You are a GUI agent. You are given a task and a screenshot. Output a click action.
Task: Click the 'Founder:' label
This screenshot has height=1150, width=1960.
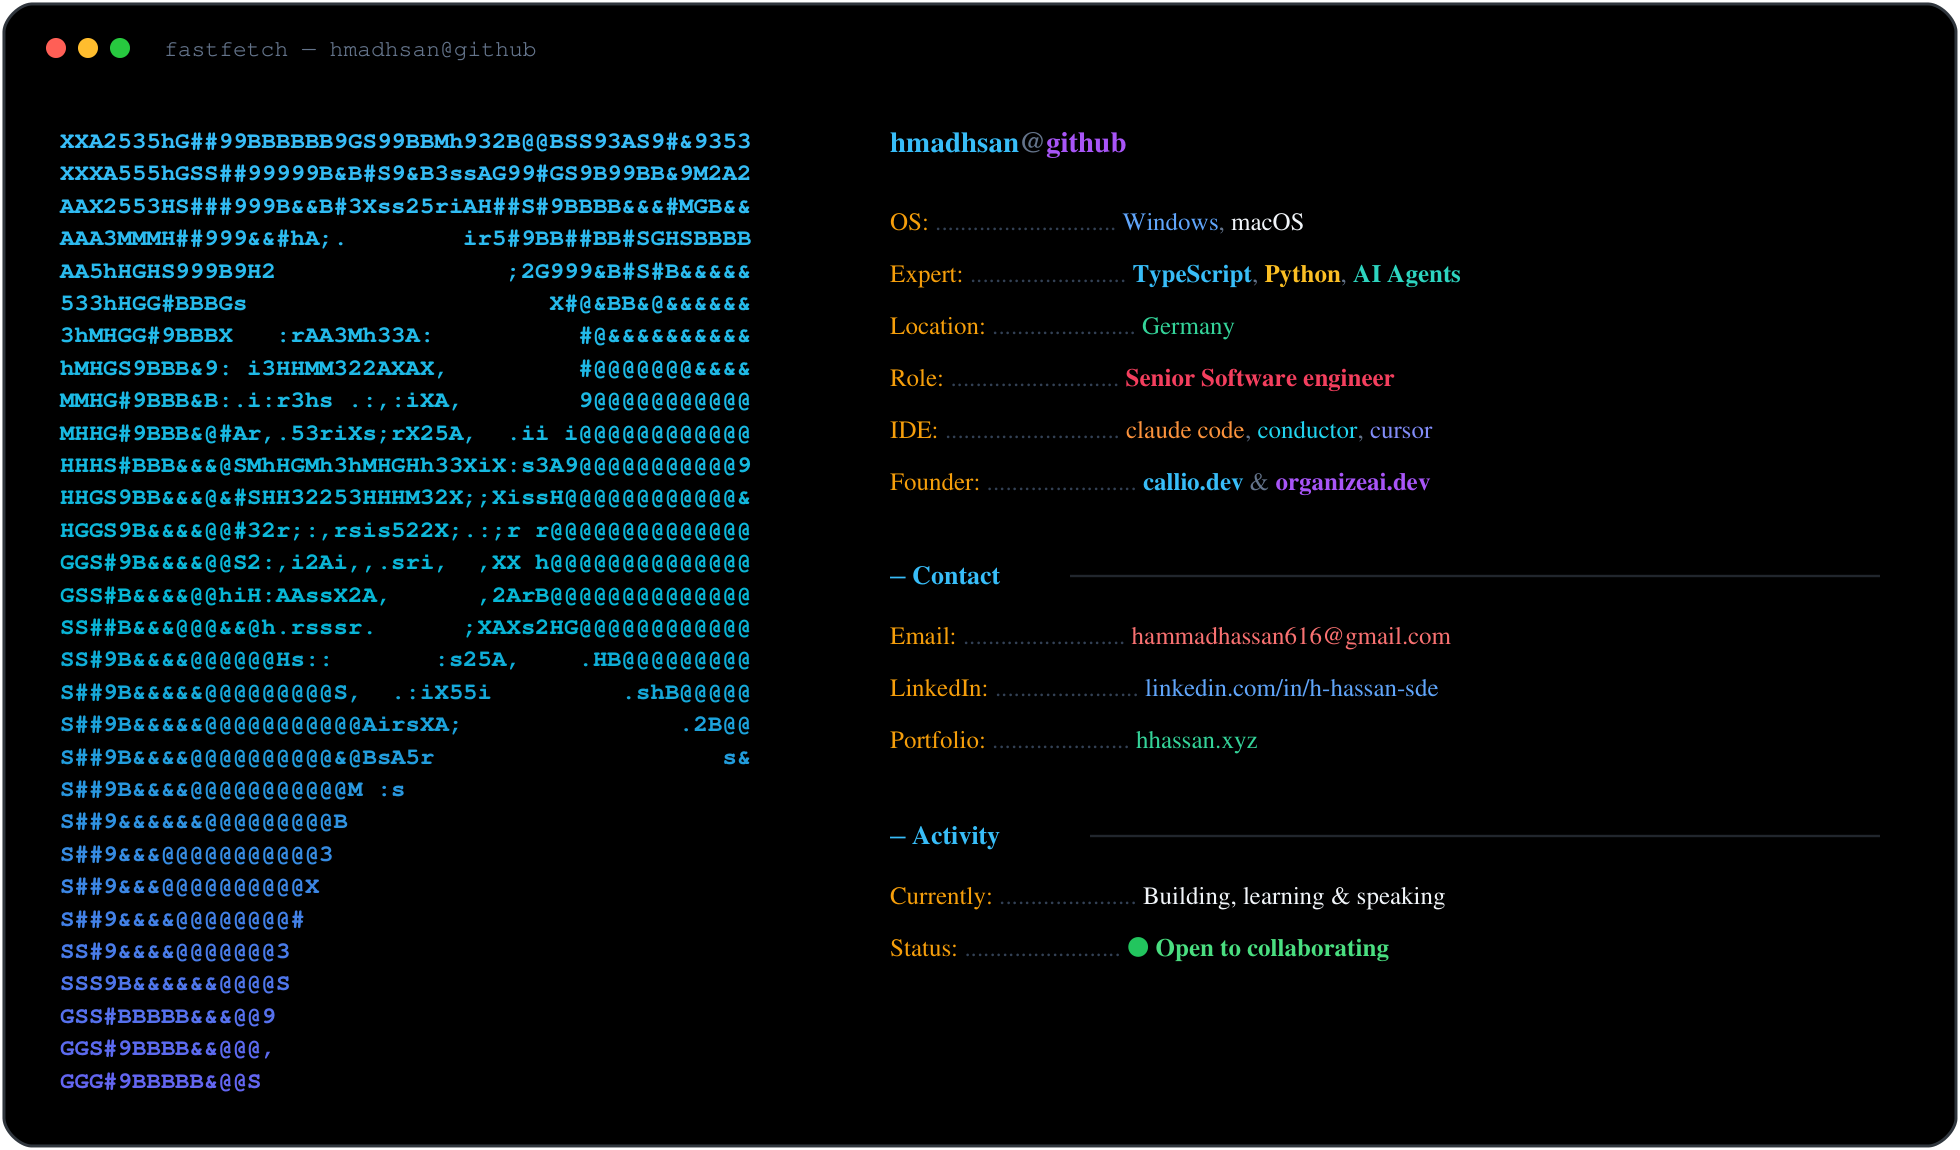pos(934,482)
